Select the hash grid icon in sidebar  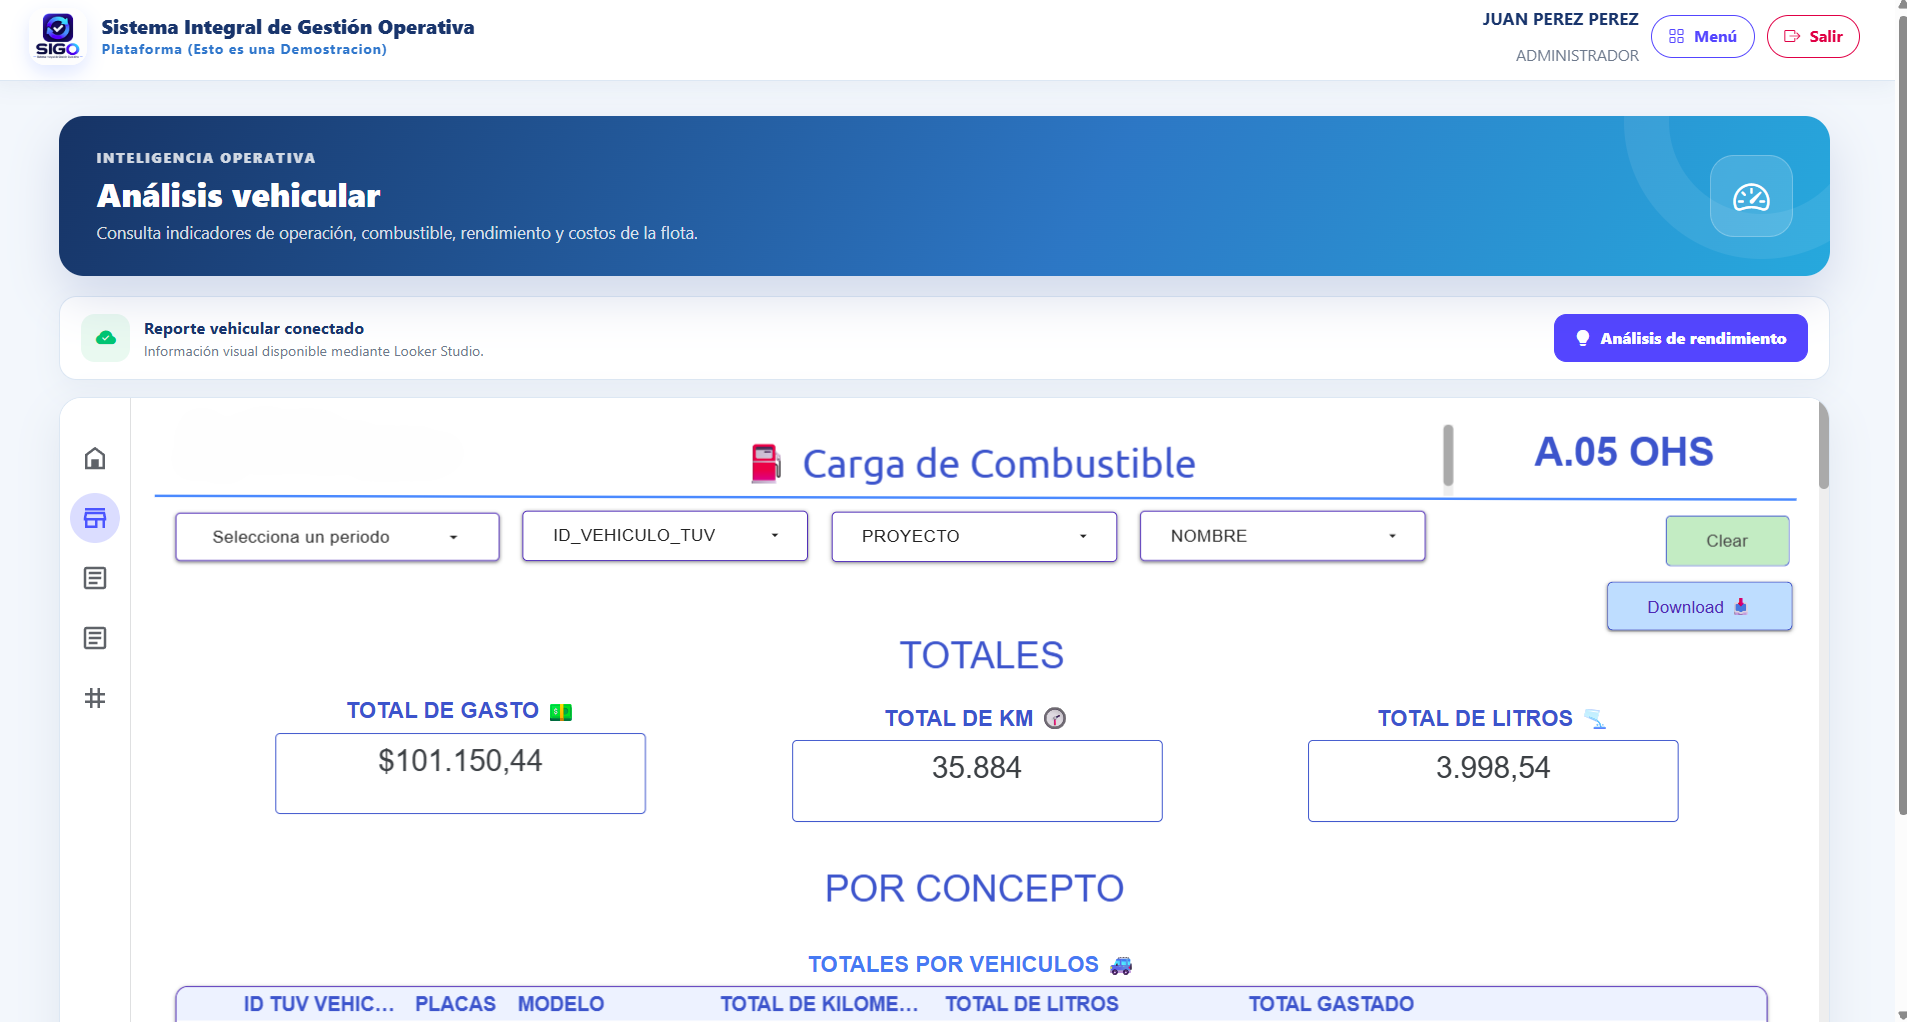tap(95, 698)
